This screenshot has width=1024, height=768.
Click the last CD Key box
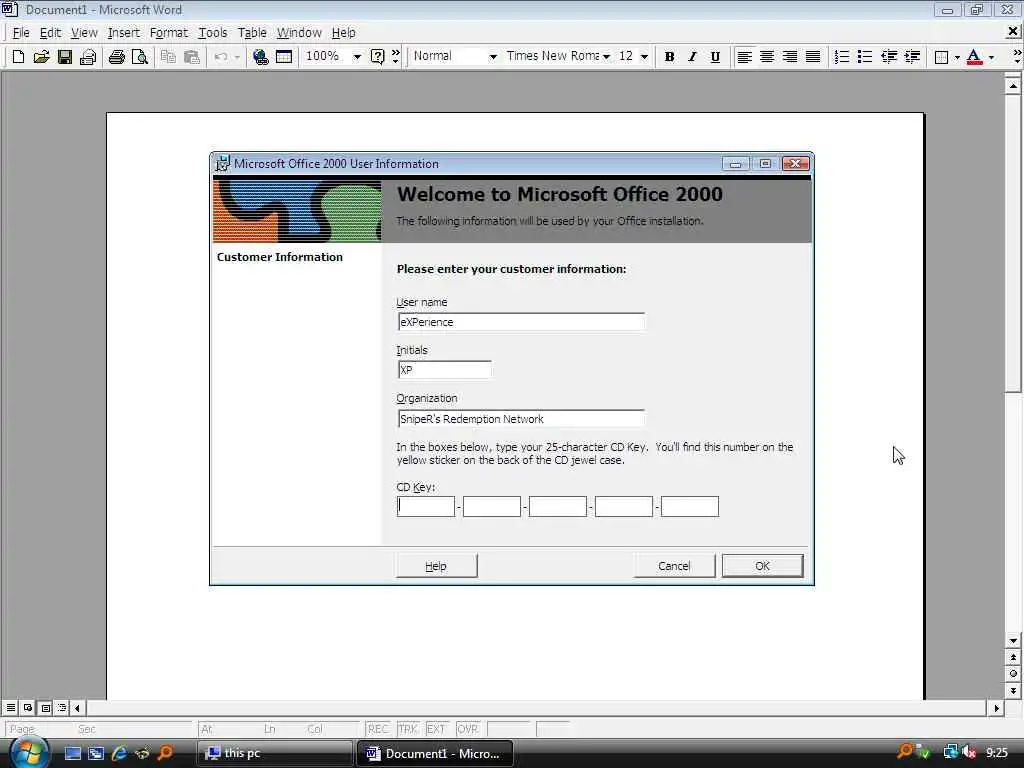[x=690, y=507]
